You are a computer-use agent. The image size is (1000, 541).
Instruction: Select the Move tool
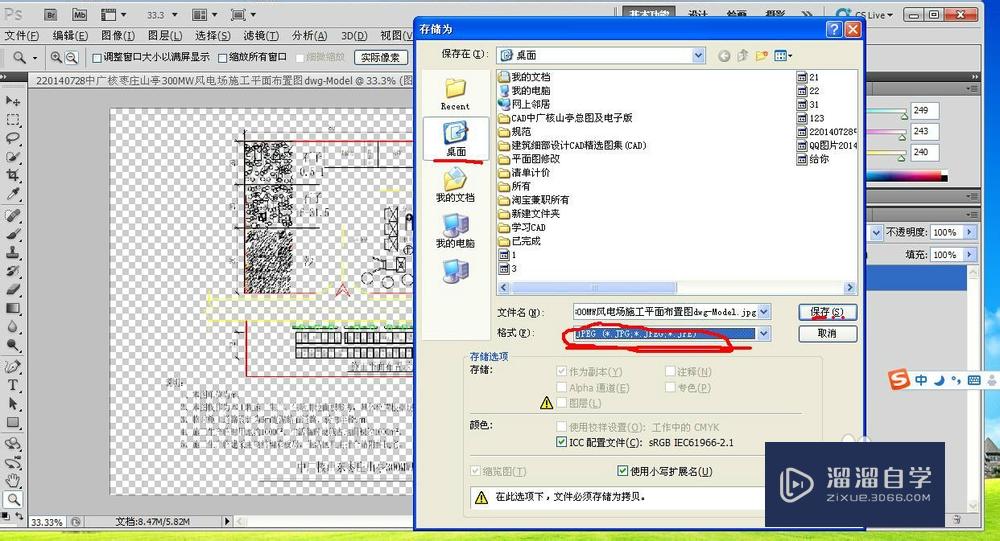(x=13, y=101)
